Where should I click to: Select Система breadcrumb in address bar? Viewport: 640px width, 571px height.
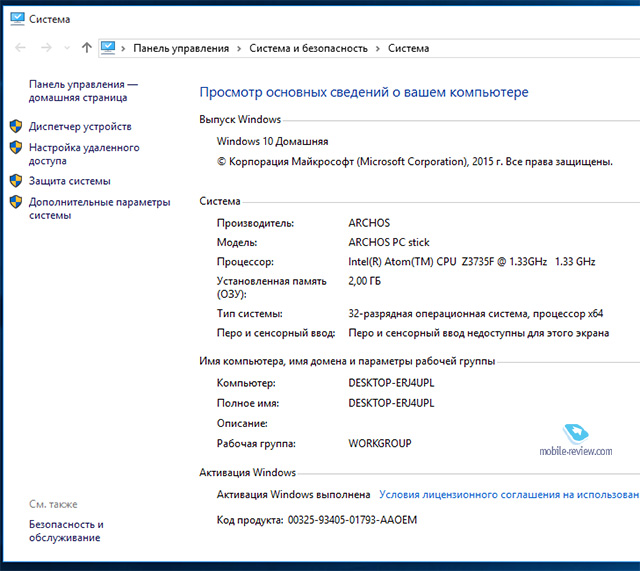(408, 49)
